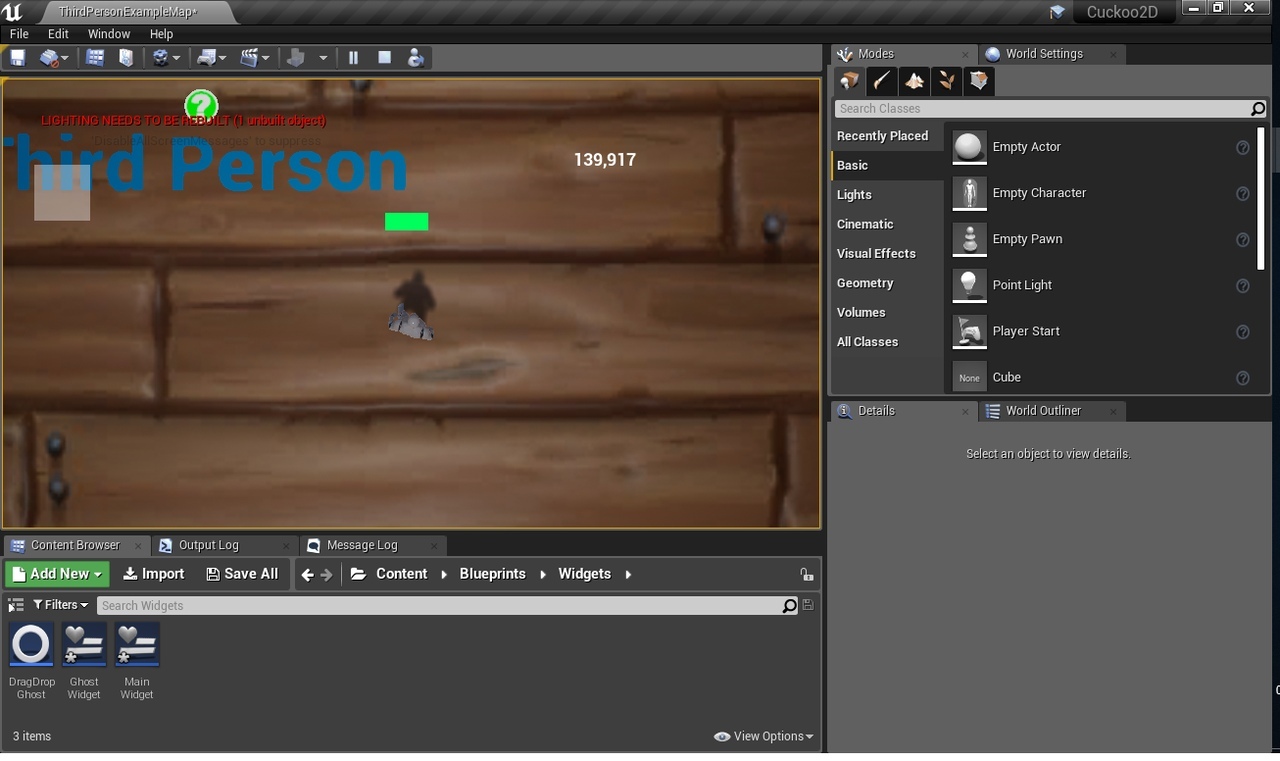Screen dimensions: 1280x761
Task: Open the Help menu
Action: pyautogui.click(x=161, y=34)
